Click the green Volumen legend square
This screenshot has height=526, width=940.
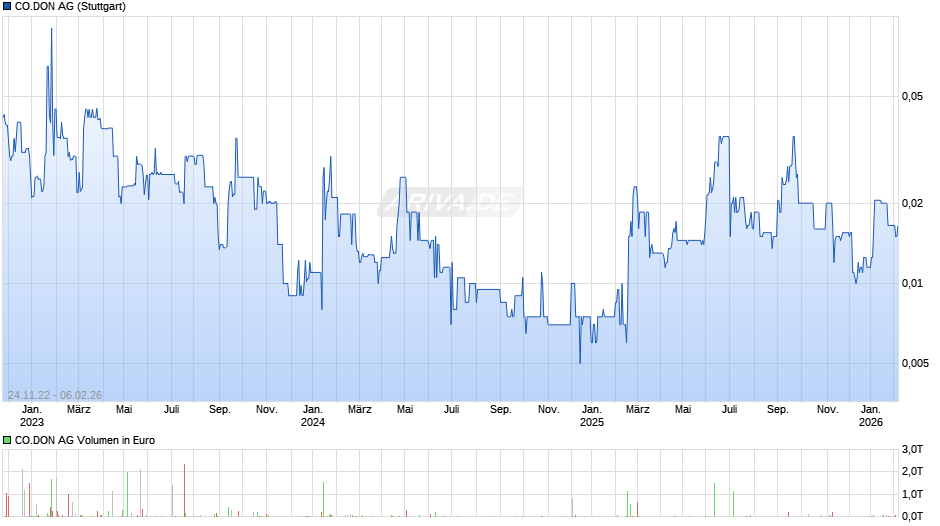coord(7,440)
